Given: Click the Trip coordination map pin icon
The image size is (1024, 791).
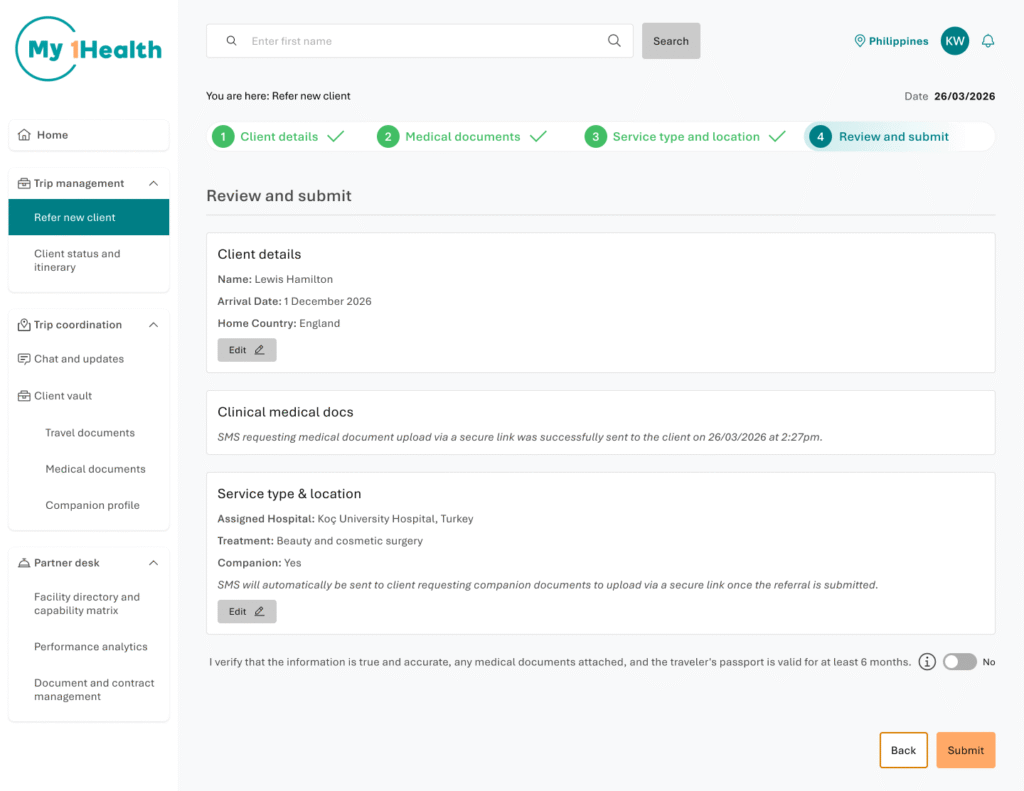Looking at the screenshot, I should point(24,325).
